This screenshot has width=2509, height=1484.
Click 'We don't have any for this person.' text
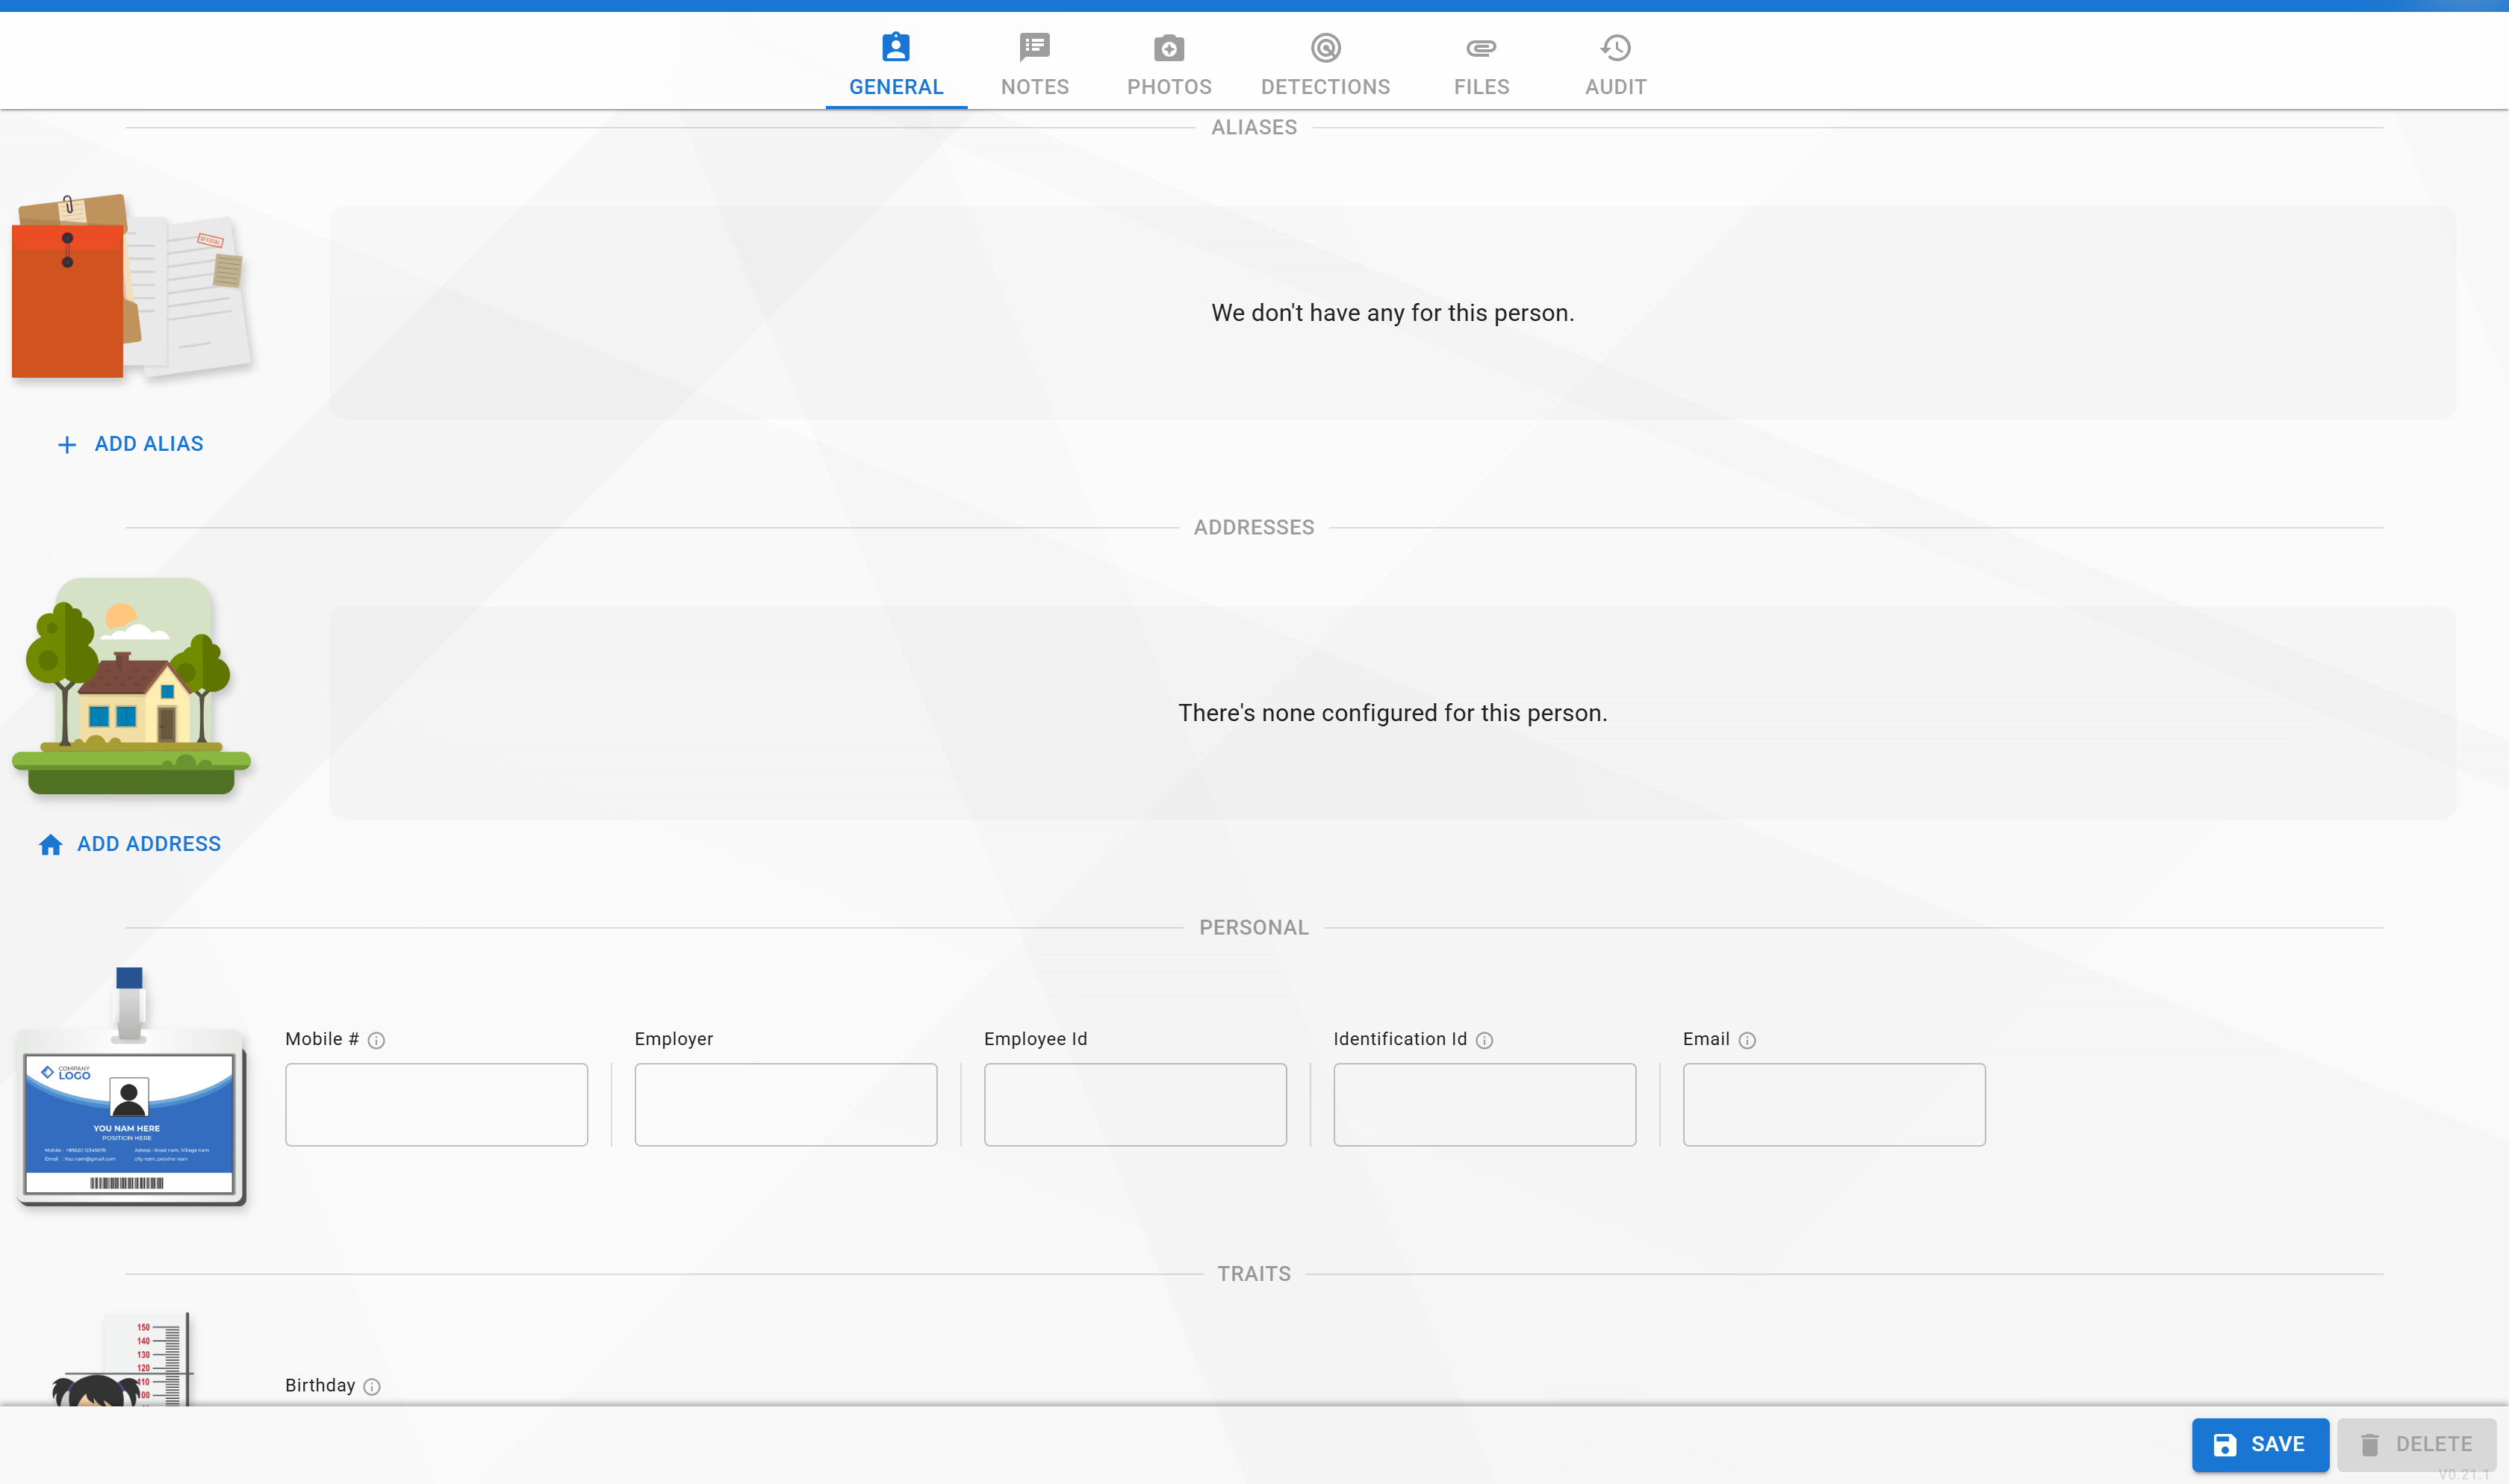pyautogui.click(x=1392, y=313)
